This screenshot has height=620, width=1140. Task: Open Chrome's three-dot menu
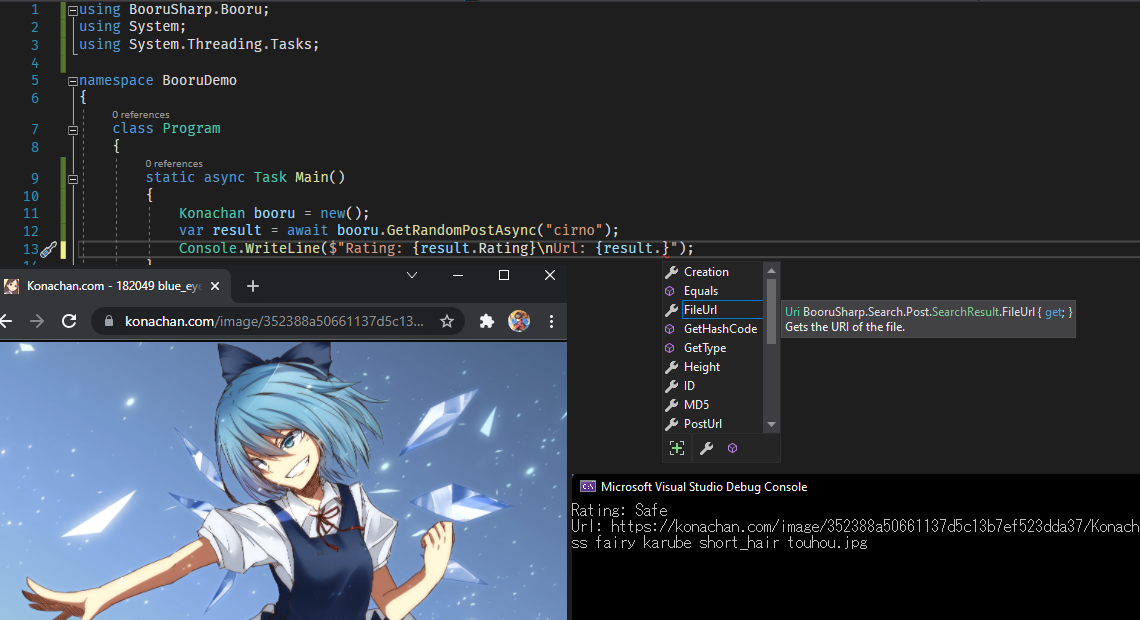pyautogui.click(x=551, y=321)
